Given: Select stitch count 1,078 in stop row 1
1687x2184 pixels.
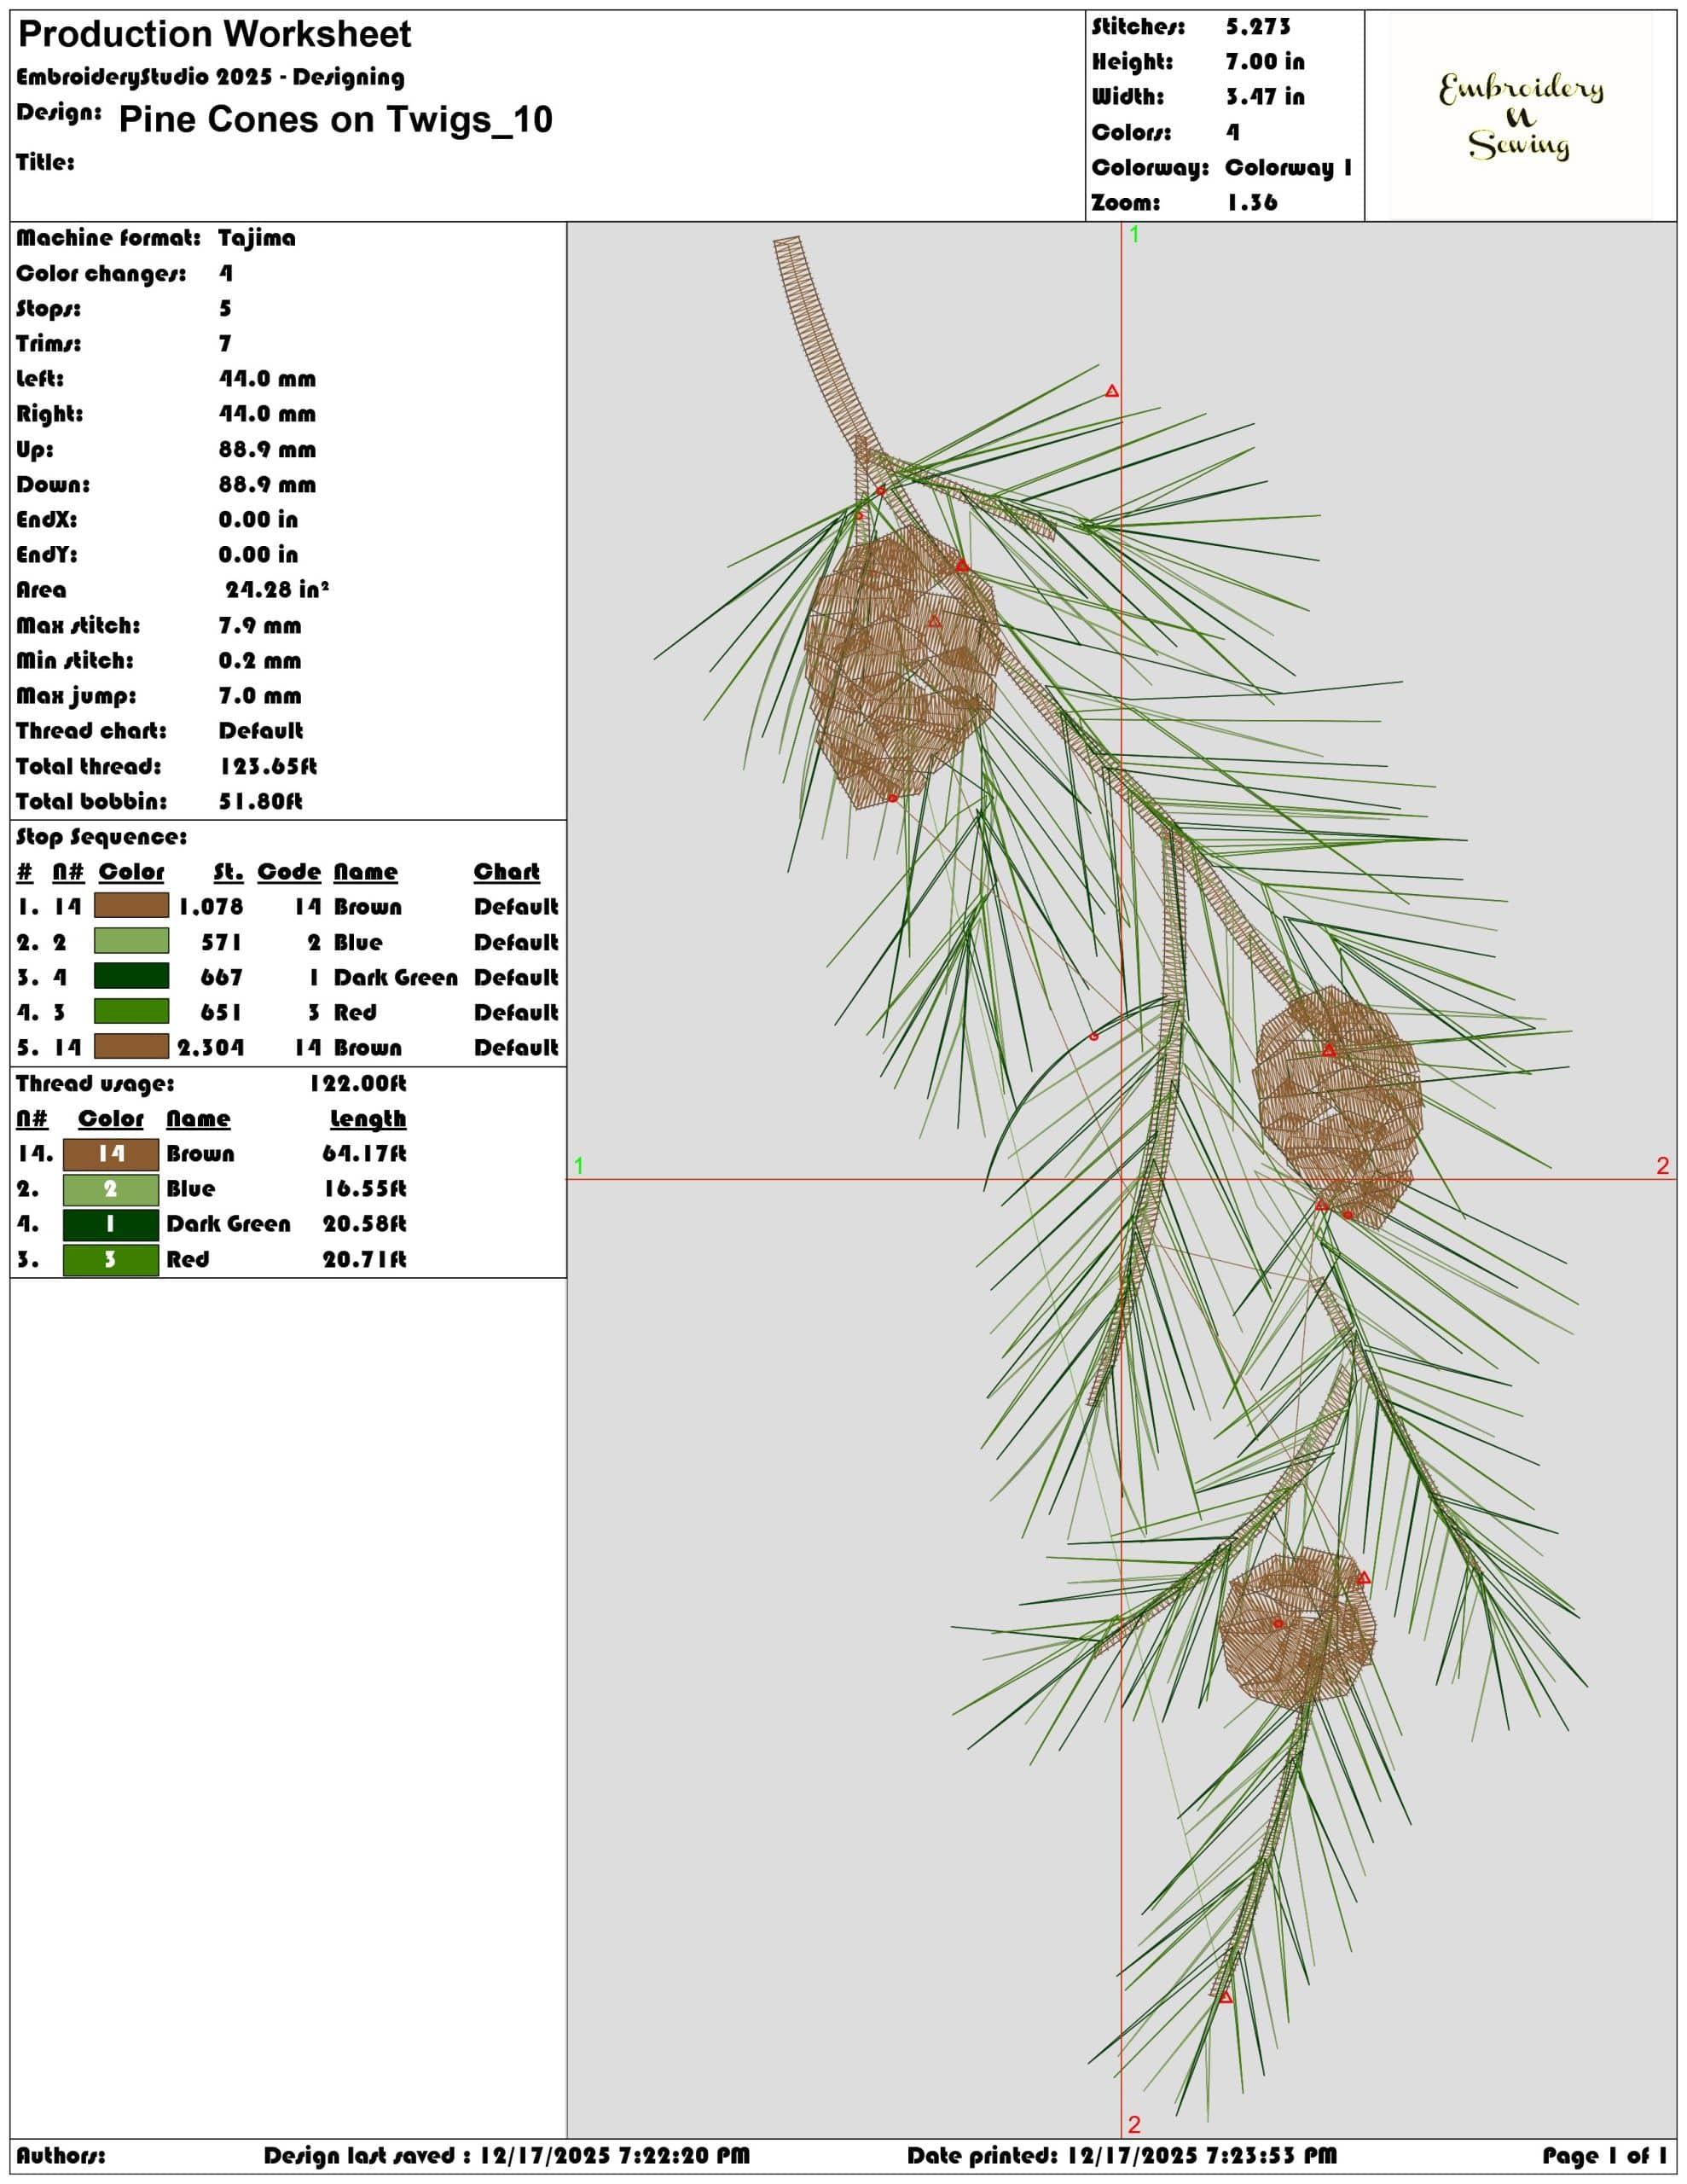Looking at the screenshot, I should (x=210, y=907).
